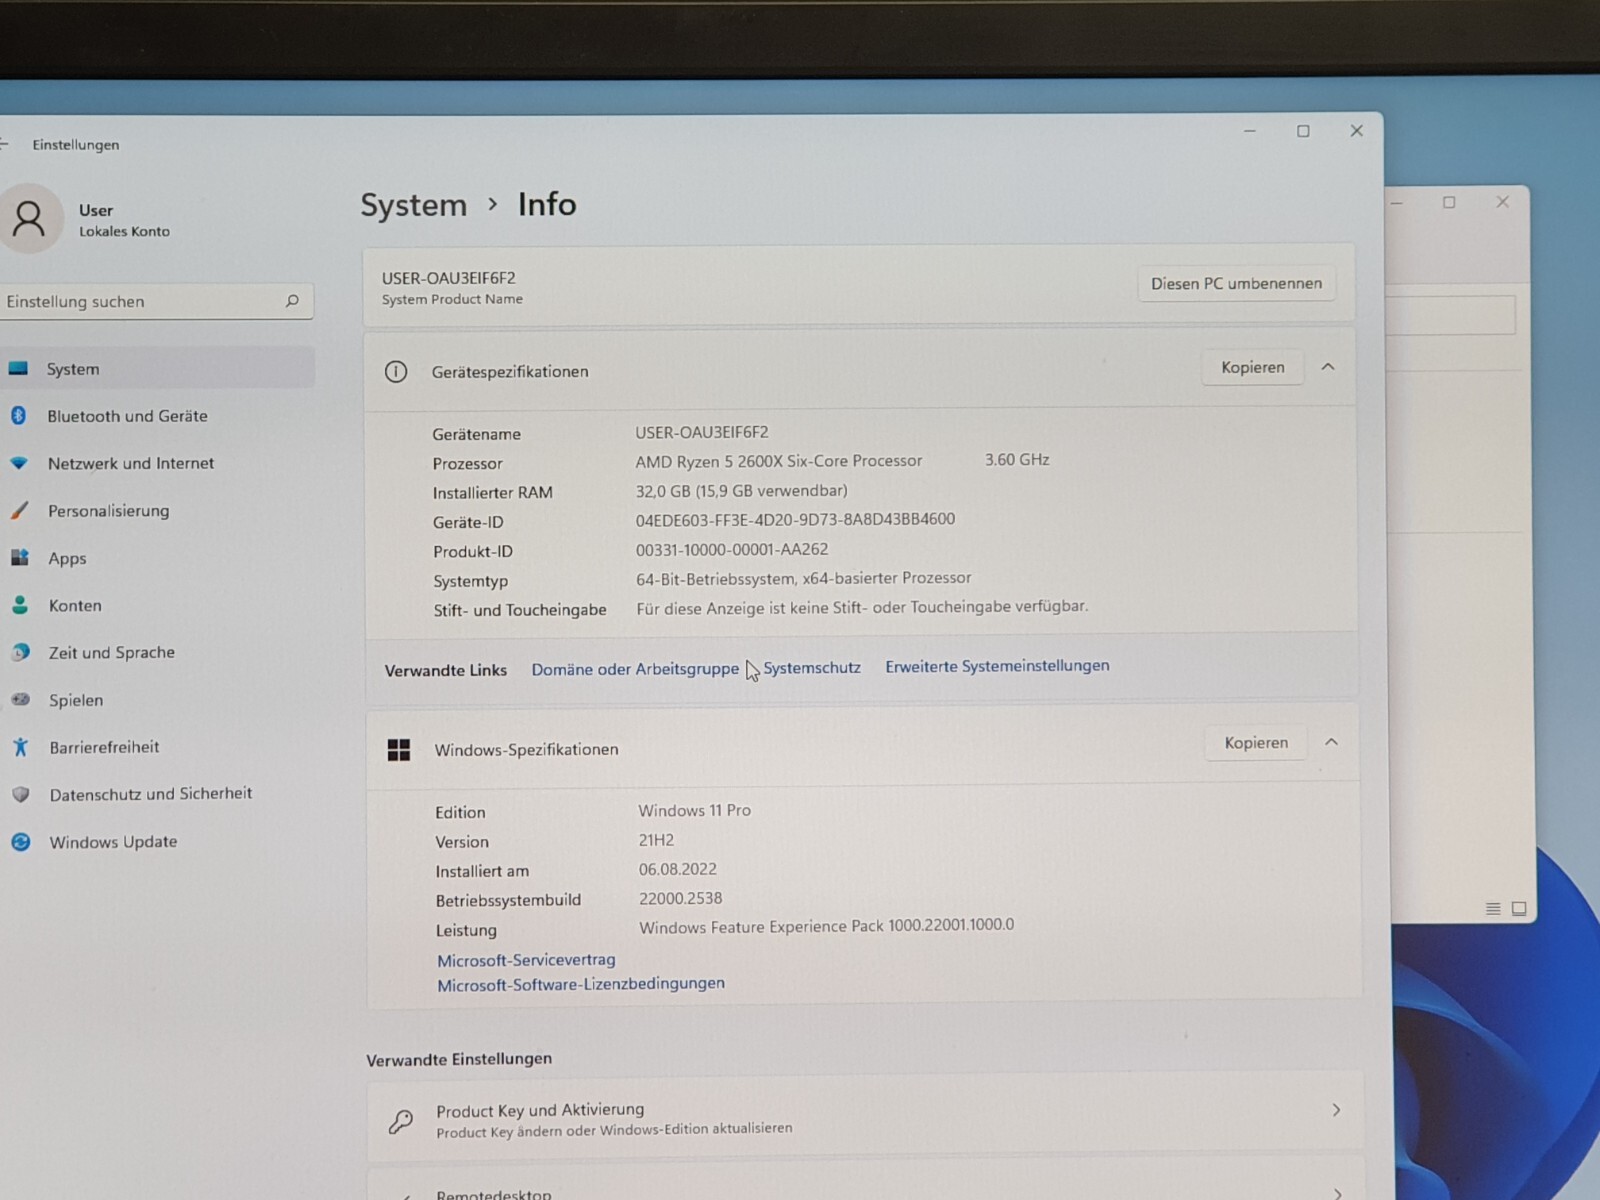Viewport: 1600px width, 1200px height.
Task: Click the Zeit und Sprache globe icon
Action: click(x=20, y=652)
